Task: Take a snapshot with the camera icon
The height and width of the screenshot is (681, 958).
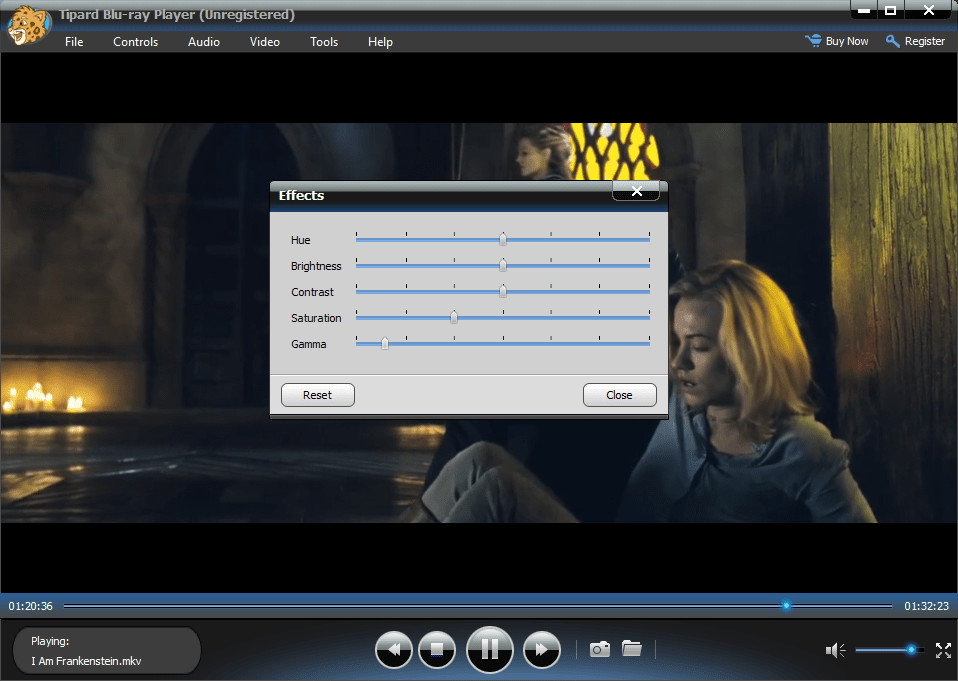Action: tap(599, 649)
